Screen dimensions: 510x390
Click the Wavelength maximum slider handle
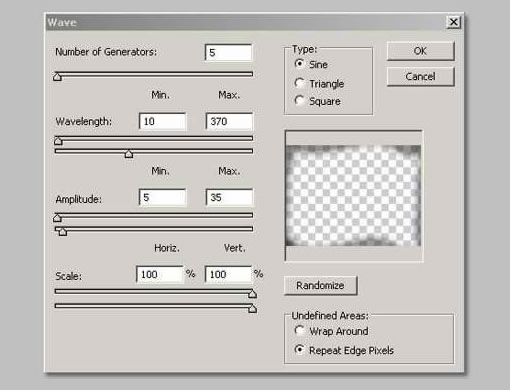[129, 154]
